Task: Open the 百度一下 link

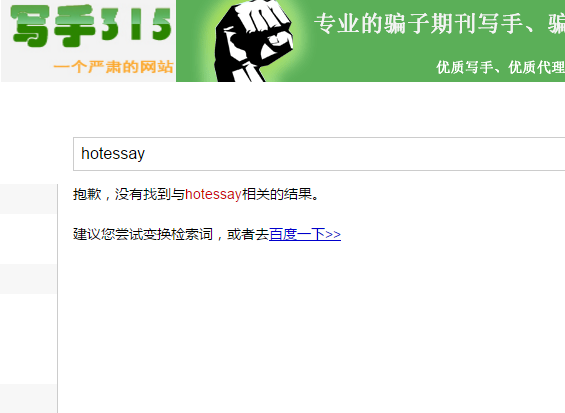Action: coord(305,235)
